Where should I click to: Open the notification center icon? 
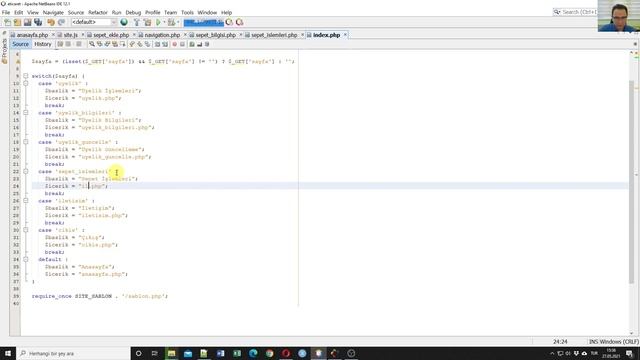click(630, 353)
